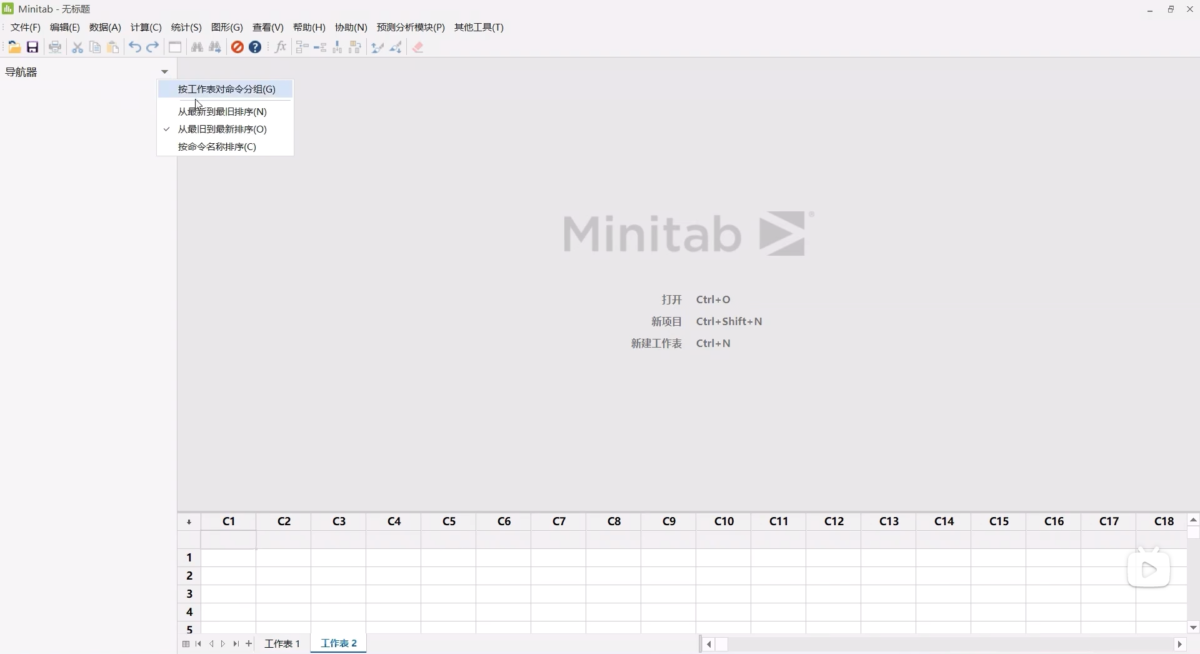This screenshot has height=654, width=1200.
Task: Click the Cut scissors icon
Action: pos(77,47)
